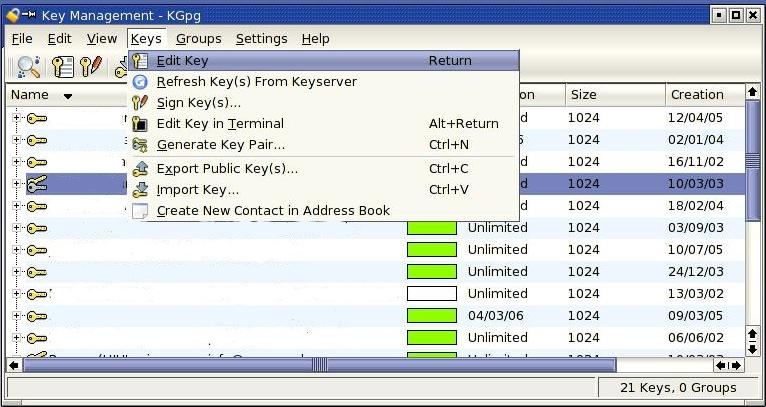
Task: Choose Edit Key from the Keys menu
Action: (323, 61)
